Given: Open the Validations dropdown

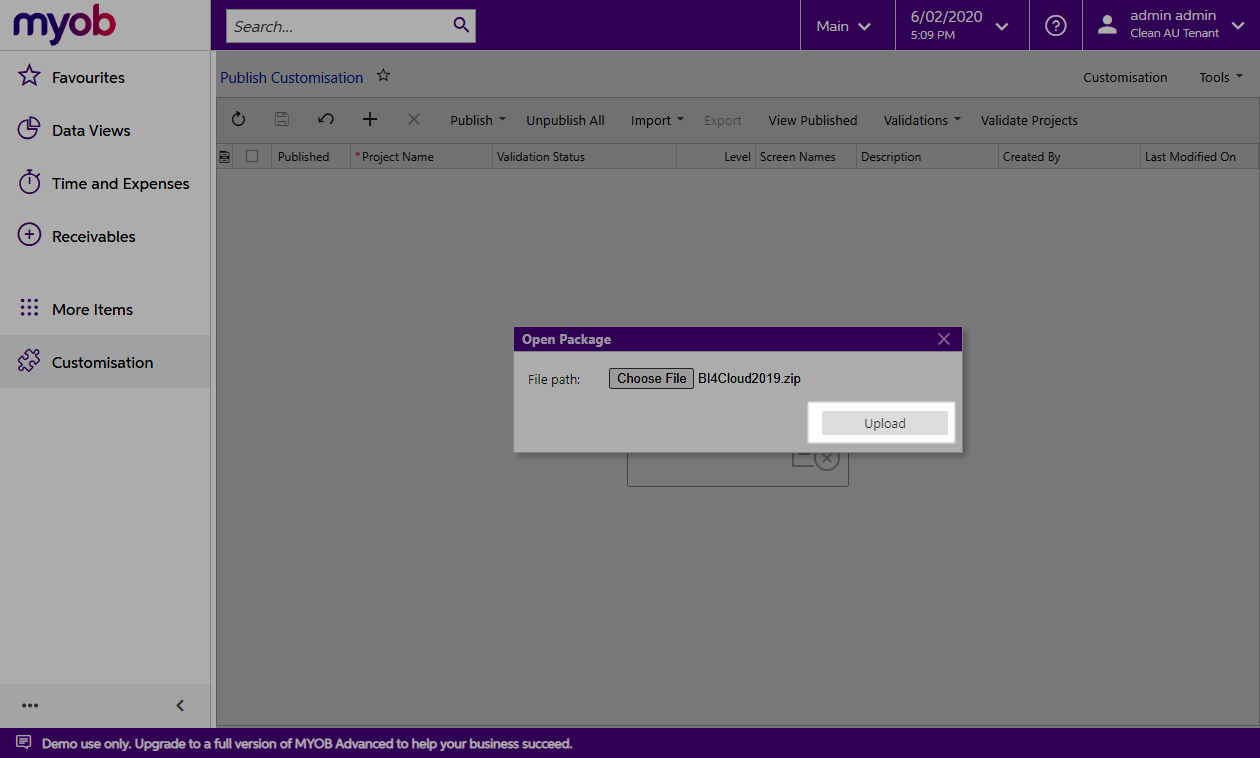Looking at the screenshot, I should point(922,120).
